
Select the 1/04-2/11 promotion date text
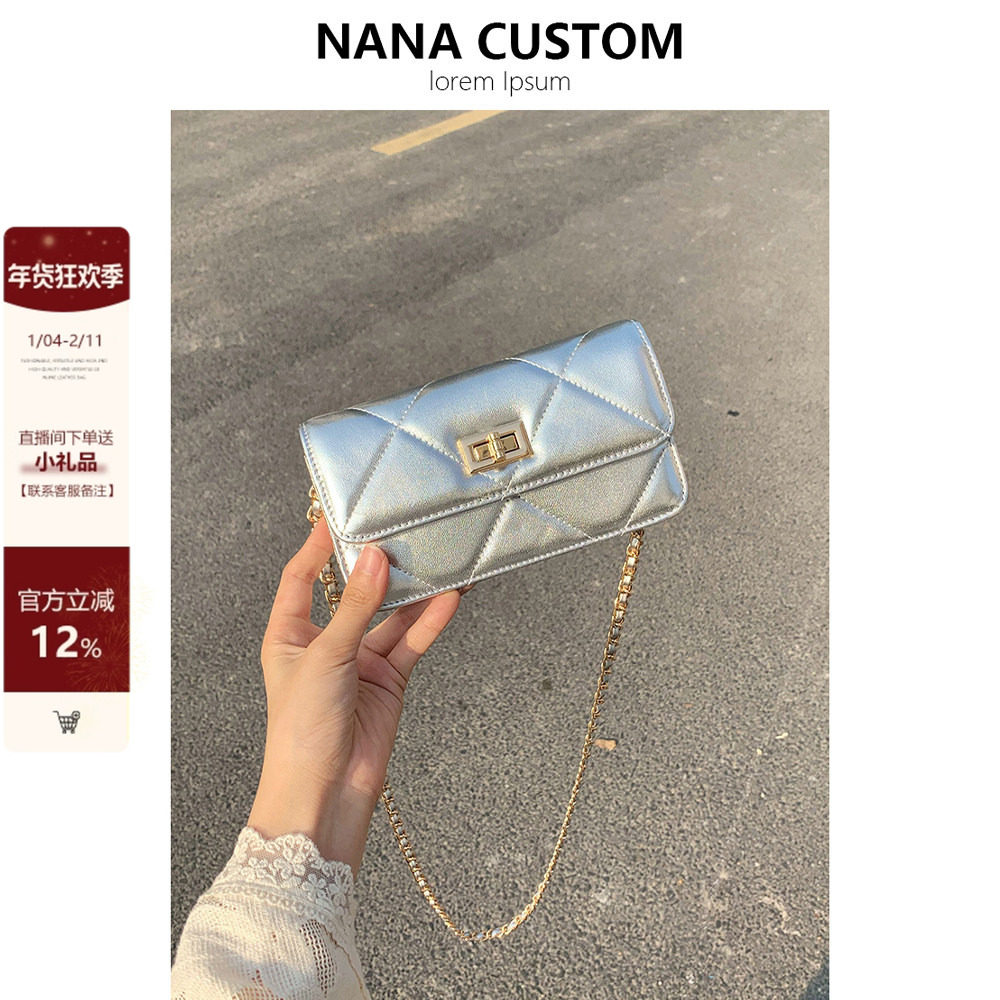(65, 341)
